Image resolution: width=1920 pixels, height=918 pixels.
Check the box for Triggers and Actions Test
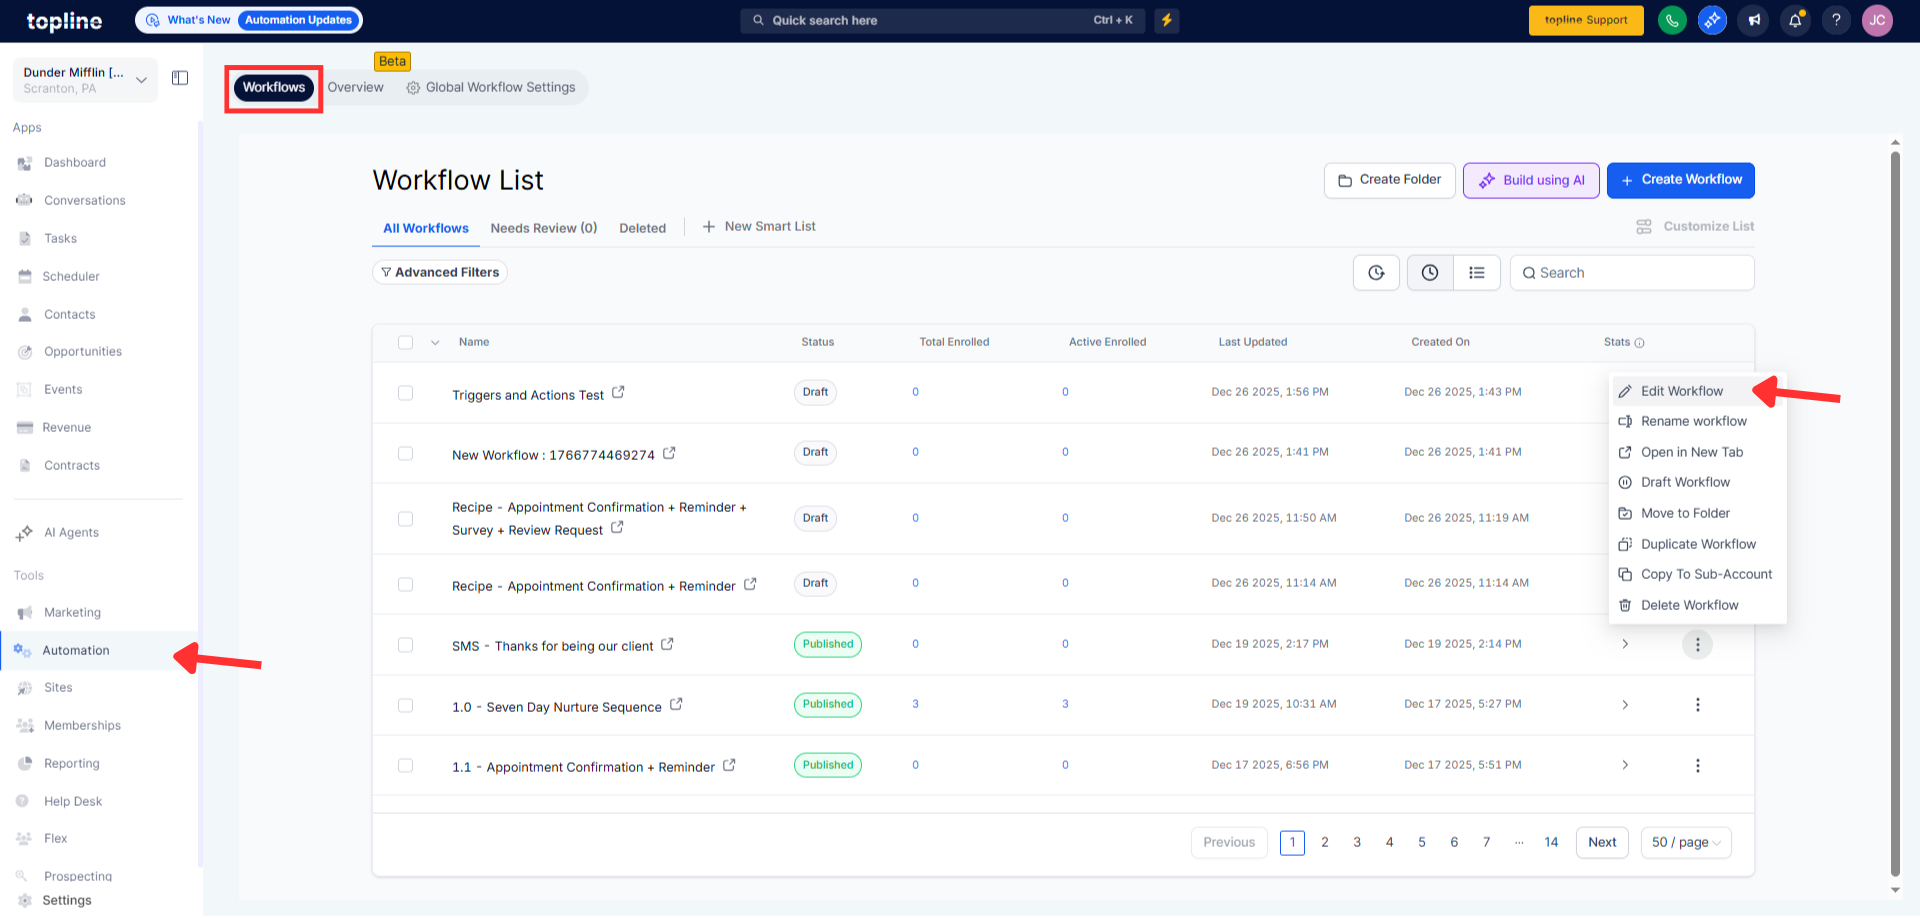(405, 393)
